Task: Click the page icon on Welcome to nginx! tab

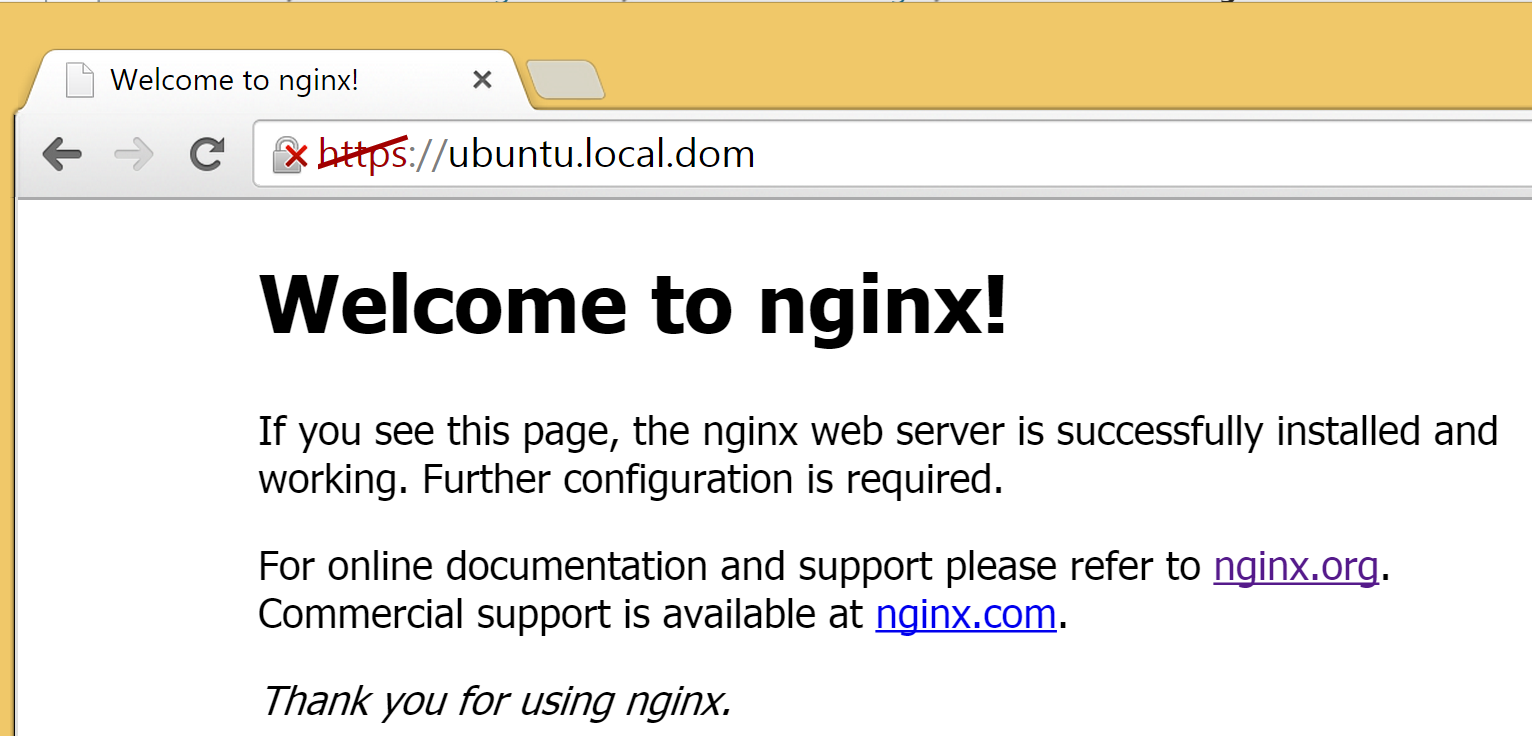Action: coord(80,80)
